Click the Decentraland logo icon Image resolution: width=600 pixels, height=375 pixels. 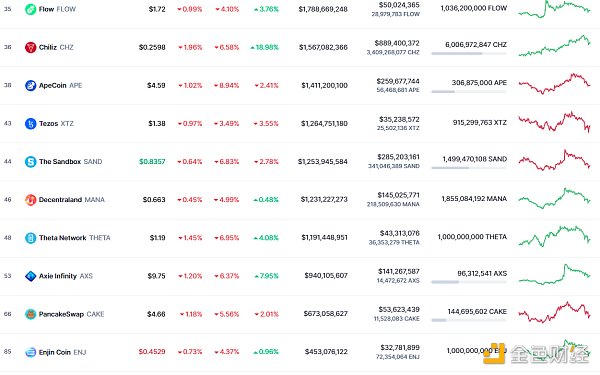pos(30,200)
